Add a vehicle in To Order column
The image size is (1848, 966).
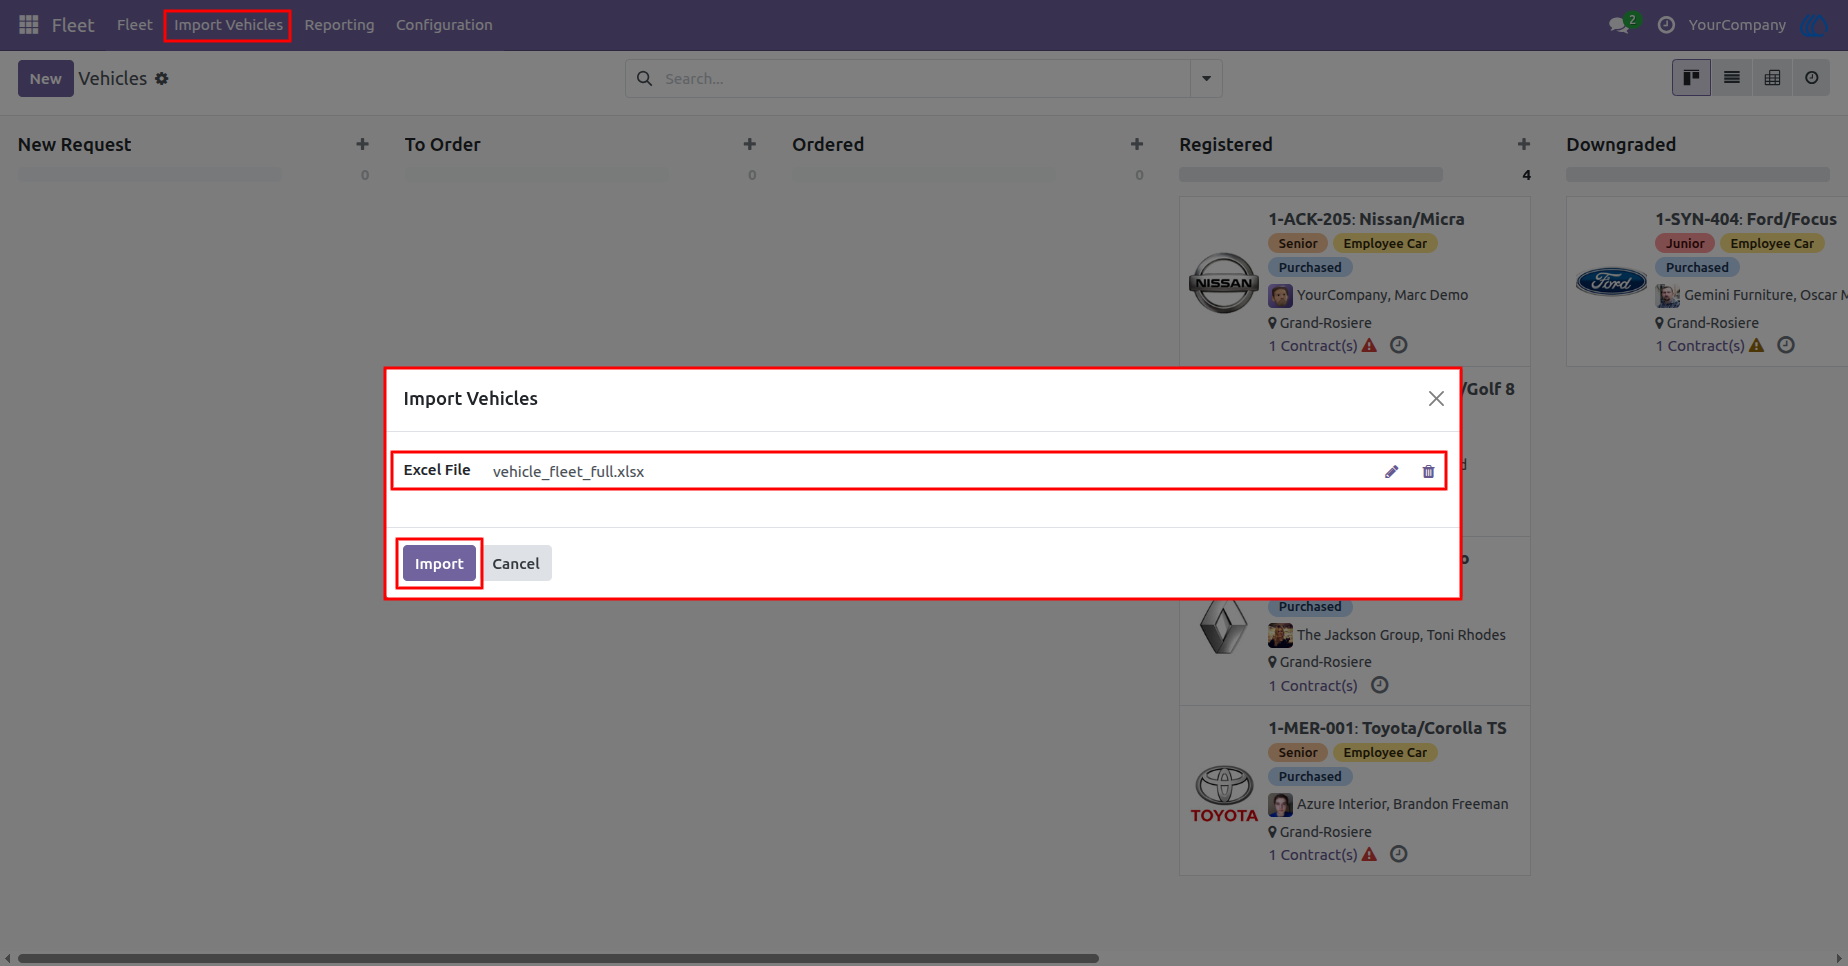pos(750,145)
